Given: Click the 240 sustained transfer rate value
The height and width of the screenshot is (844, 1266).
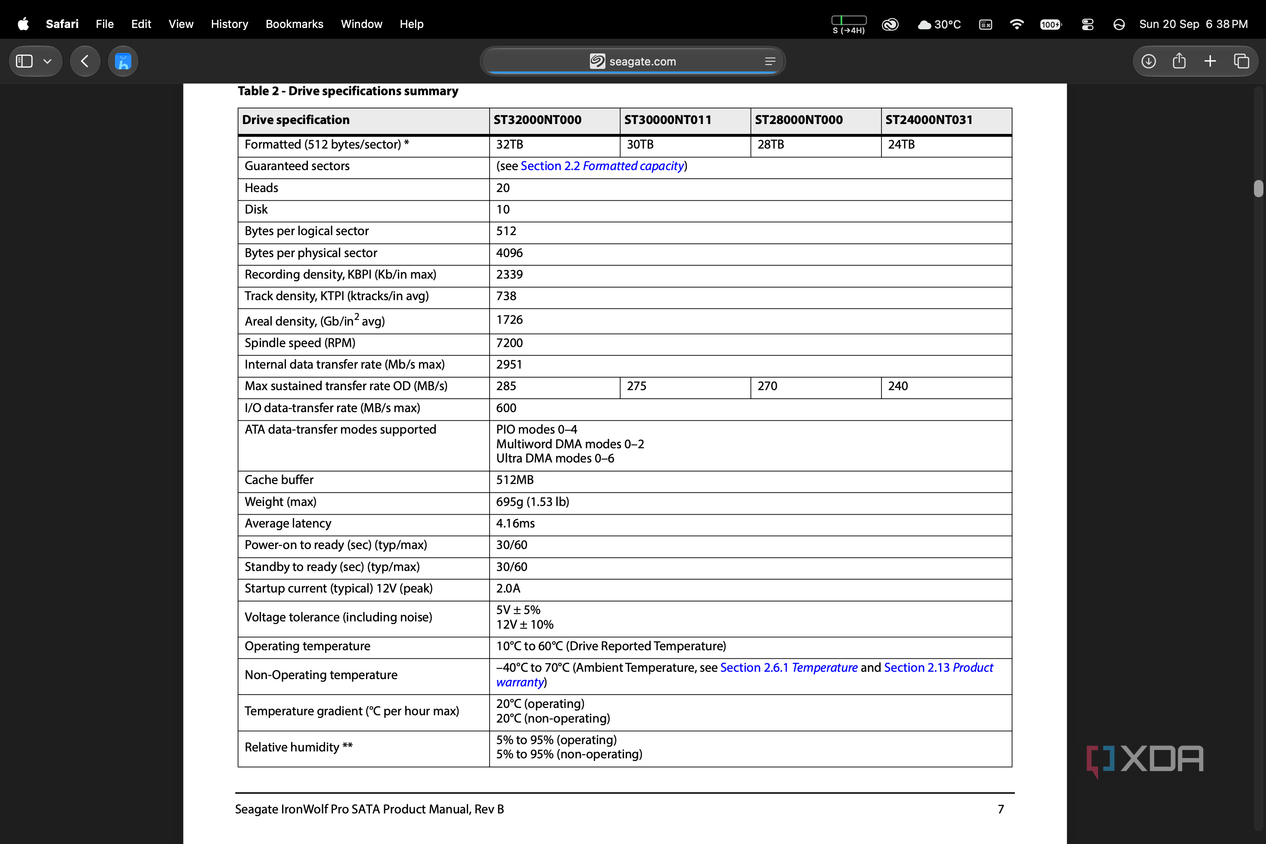Looking at the screenshot, I should pyautogui.click(x=898, y=386).
